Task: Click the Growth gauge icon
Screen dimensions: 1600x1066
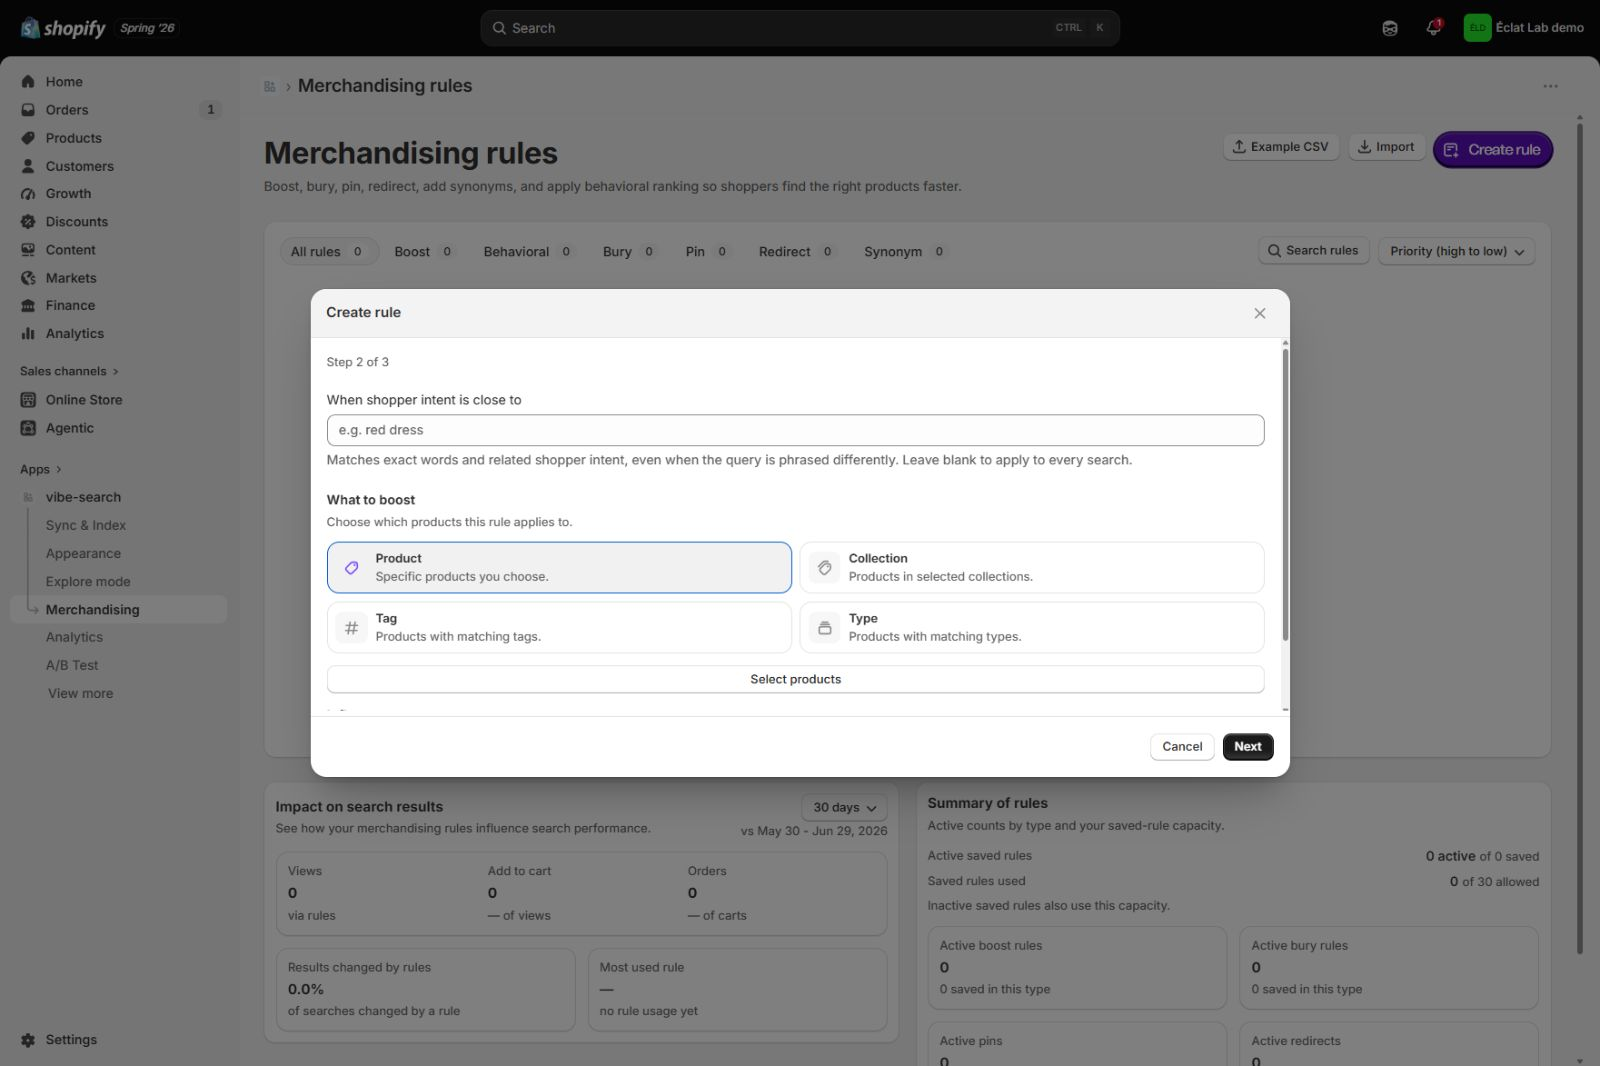Action: coord(28,194)
